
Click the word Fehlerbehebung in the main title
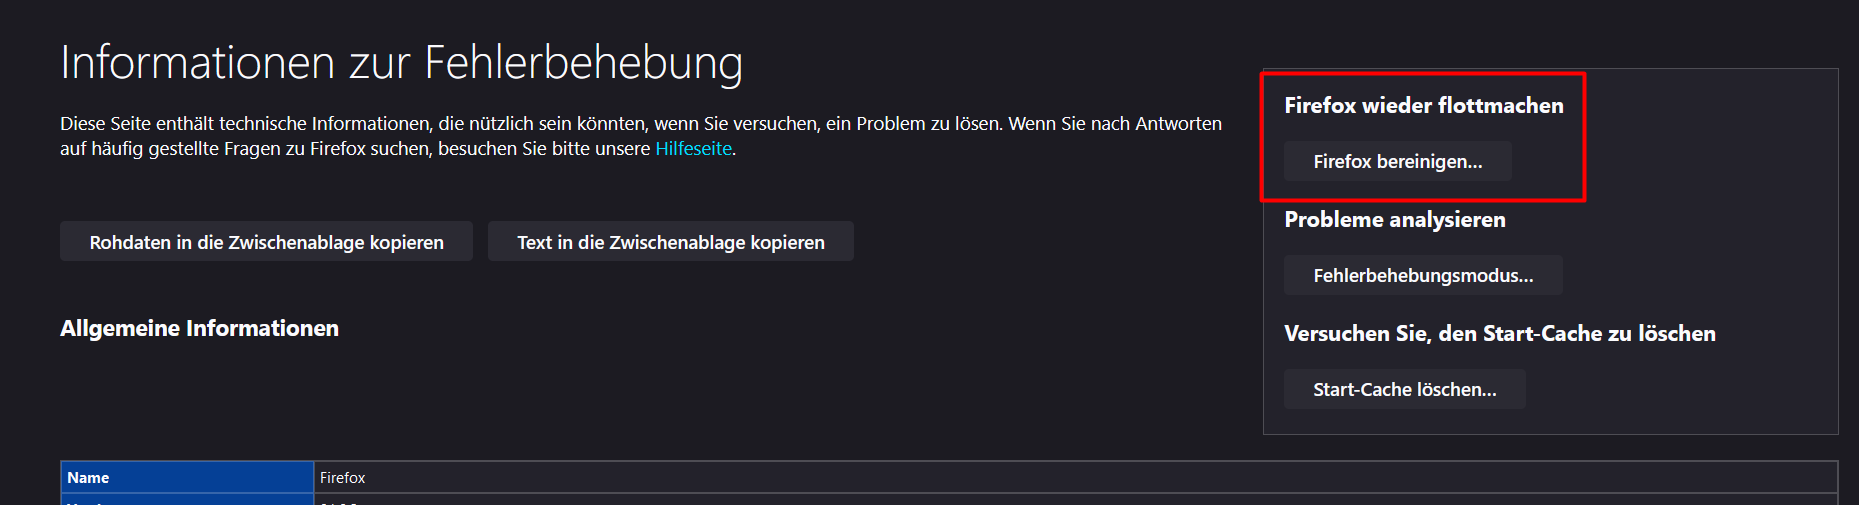(584, 62)
